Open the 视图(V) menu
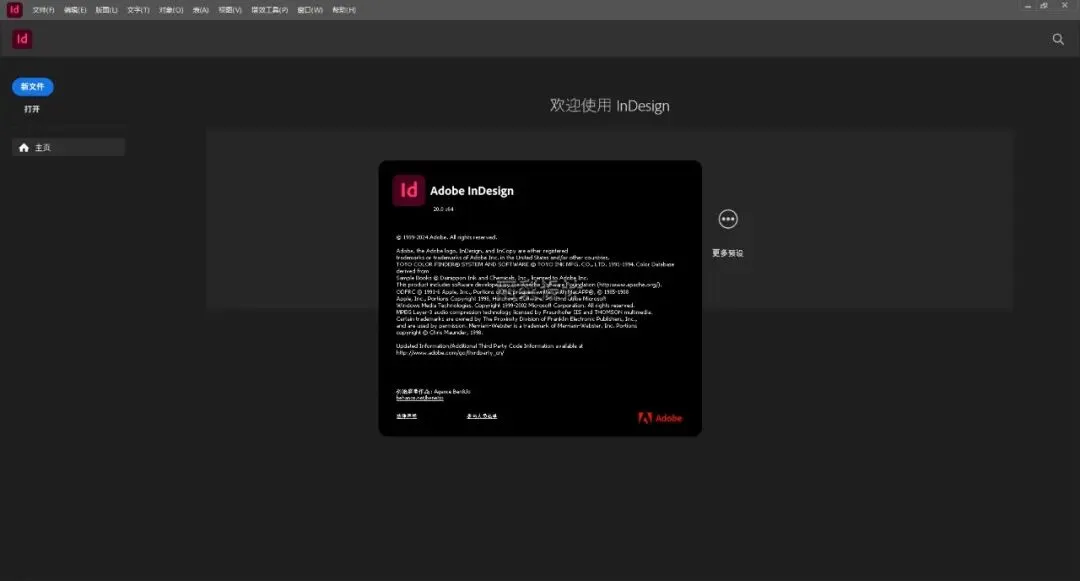1080x581 pixels. (x=230, y=10)
